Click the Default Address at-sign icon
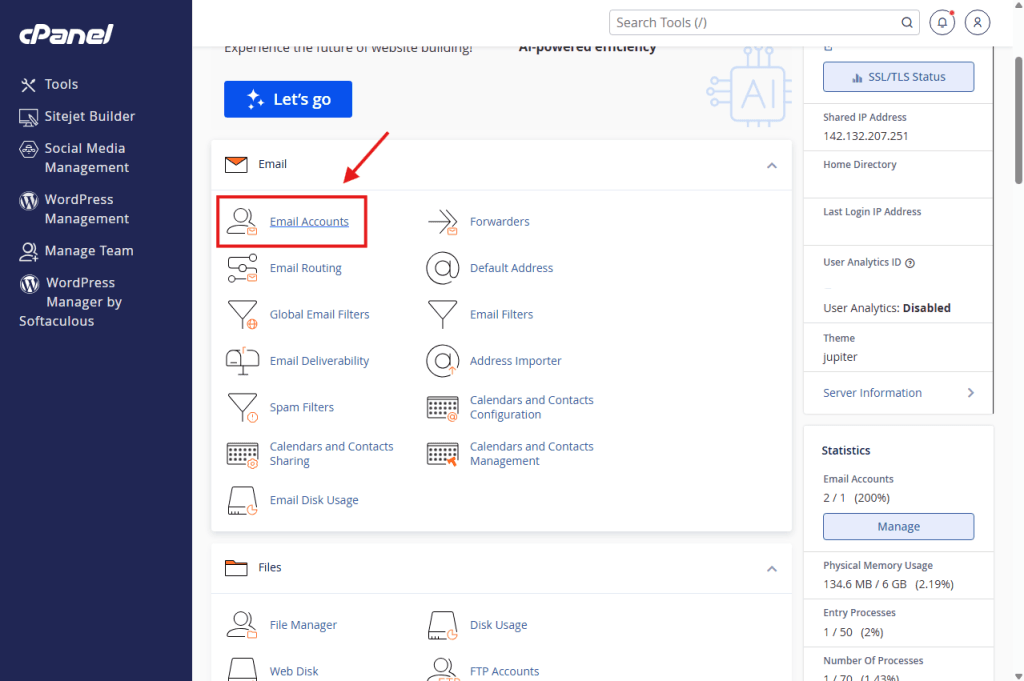1024x681 pixels. [442, 268]
